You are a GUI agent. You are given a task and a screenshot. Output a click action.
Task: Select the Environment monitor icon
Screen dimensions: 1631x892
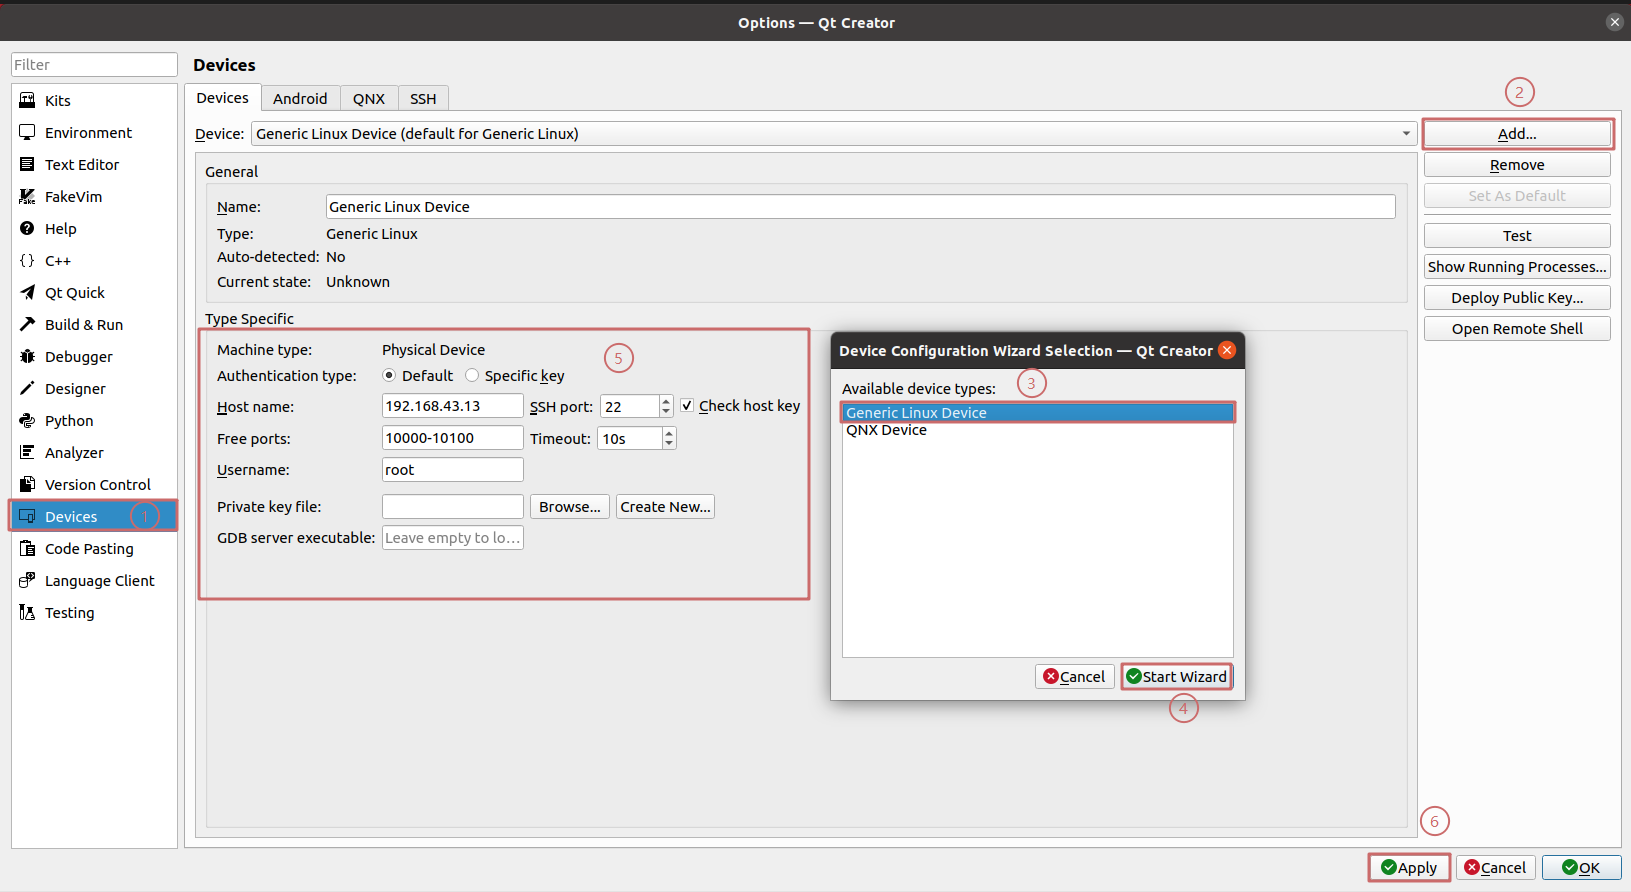[27, 132]
